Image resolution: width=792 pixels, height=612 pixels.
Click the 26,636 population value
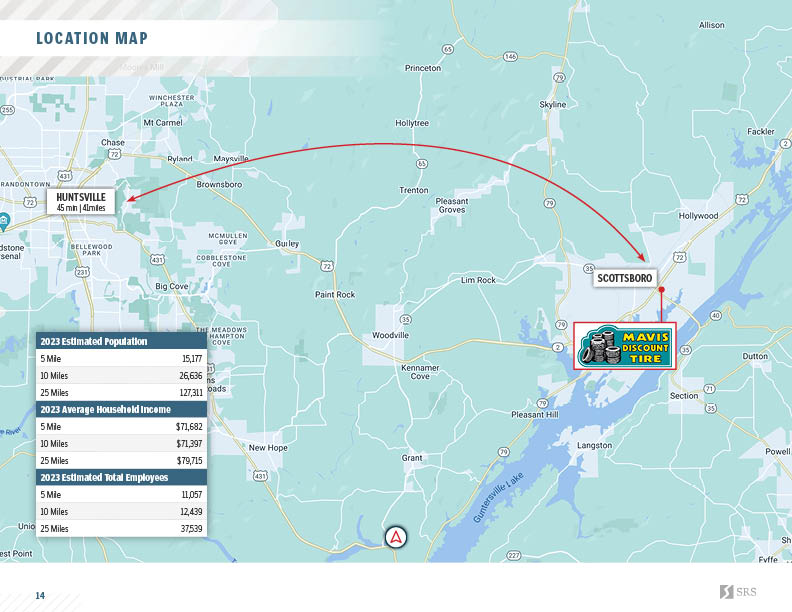(190, 376)
